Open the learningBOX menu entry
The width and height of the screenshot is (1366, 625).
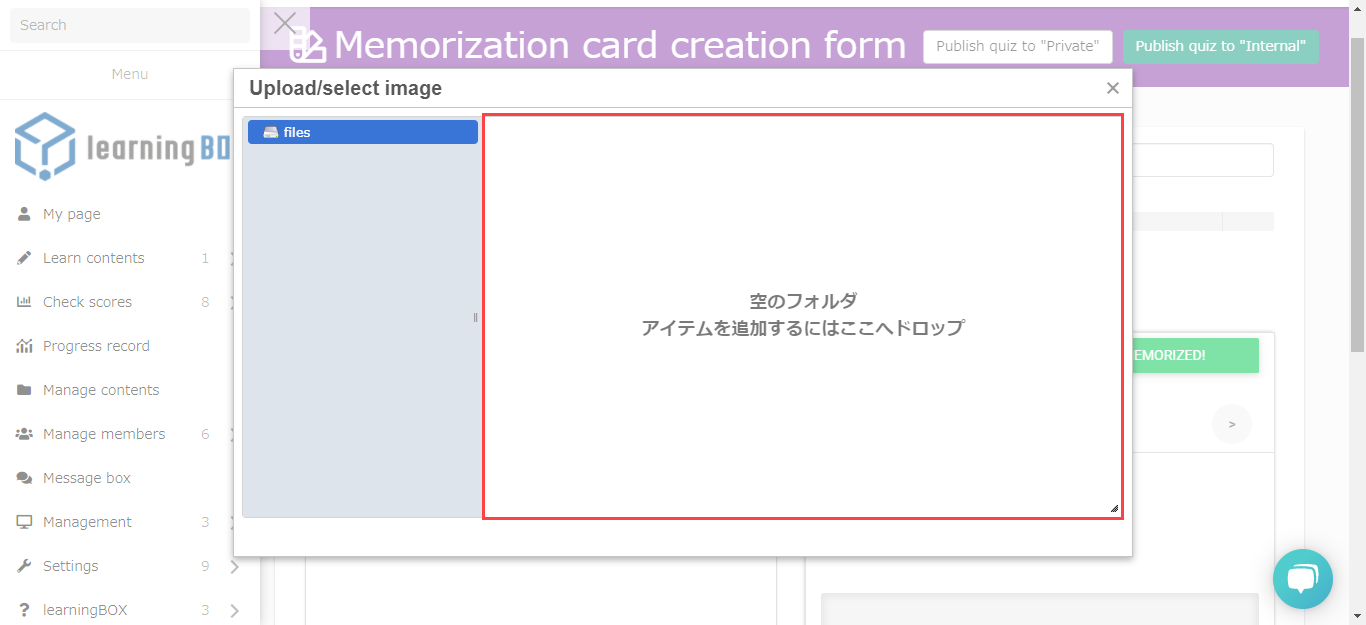click(85, 610)
